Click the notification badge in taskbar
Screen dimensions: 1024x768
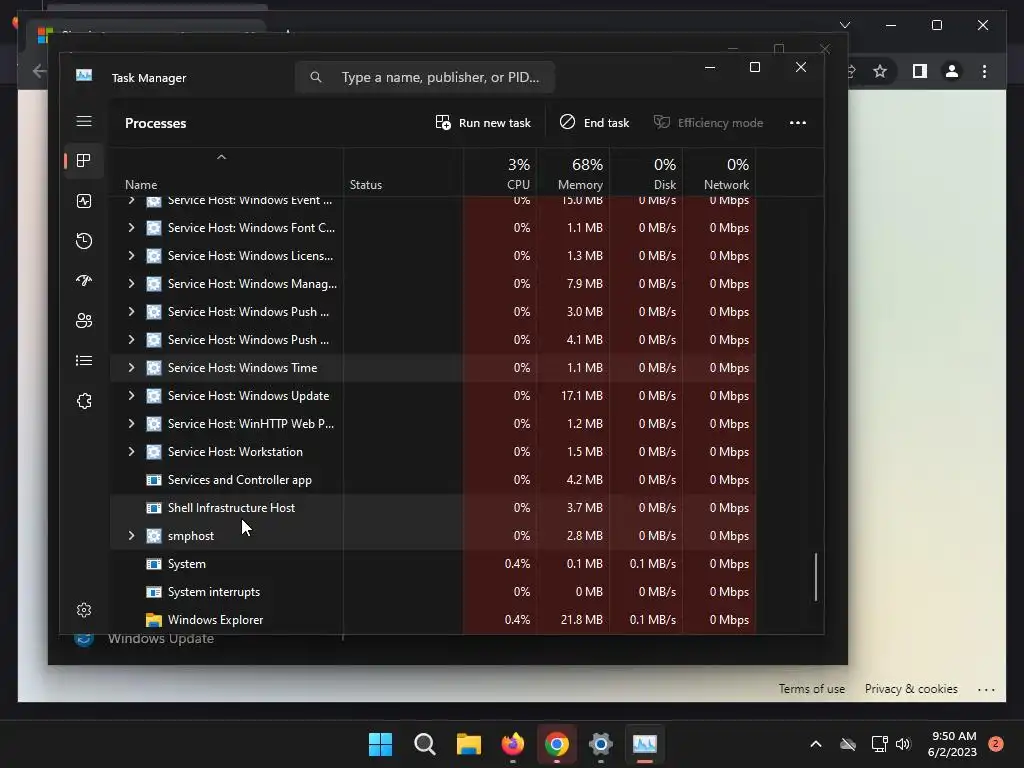pos(995,744)
